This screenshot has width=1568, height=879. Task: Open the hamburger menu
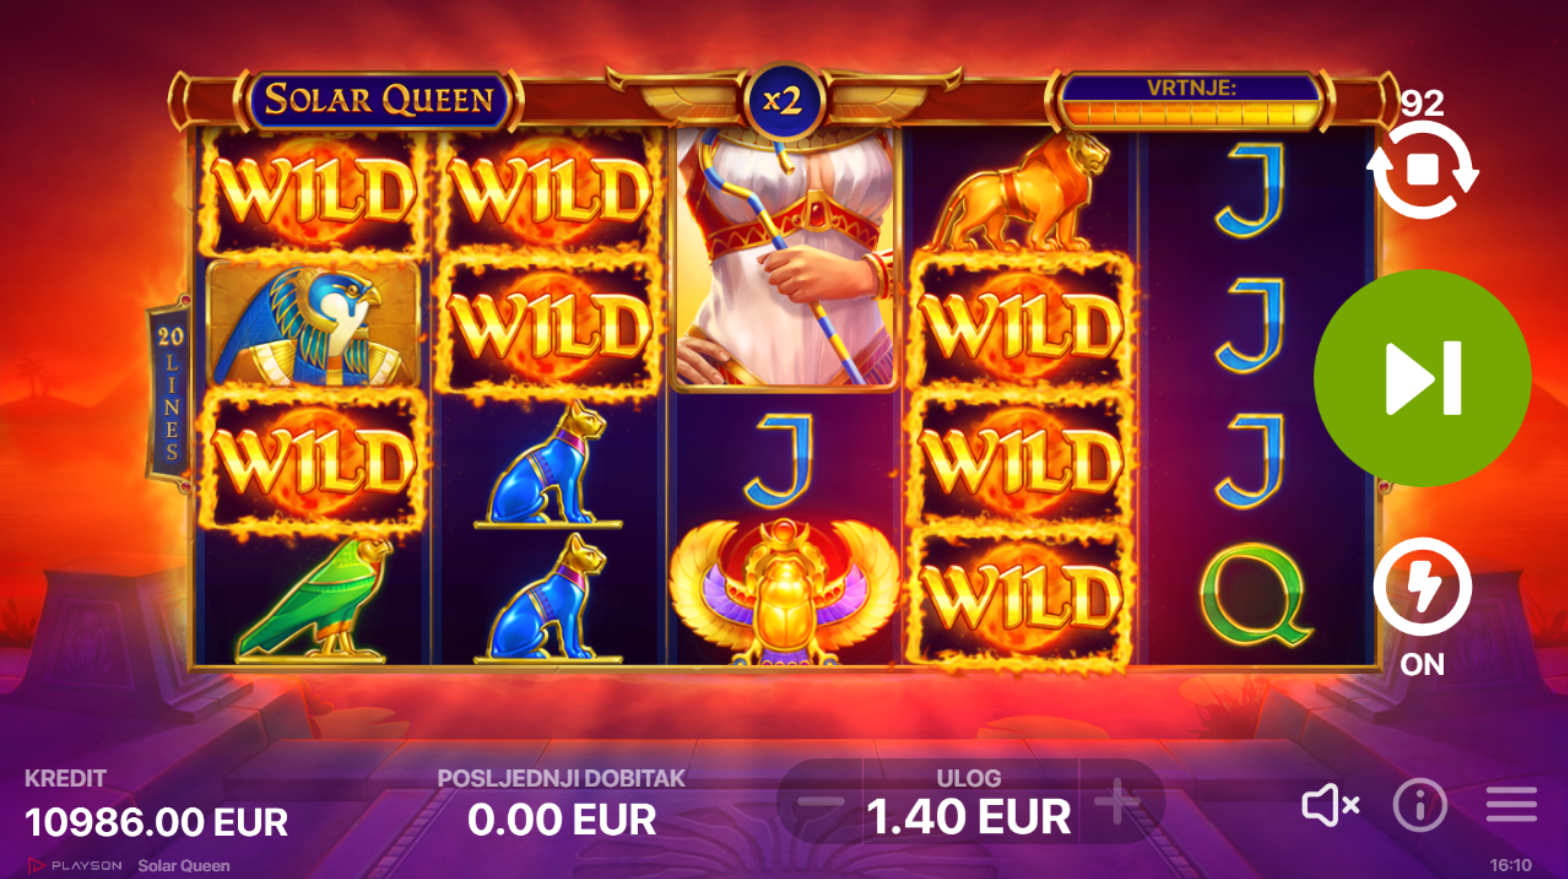(x=1511, y=804)
